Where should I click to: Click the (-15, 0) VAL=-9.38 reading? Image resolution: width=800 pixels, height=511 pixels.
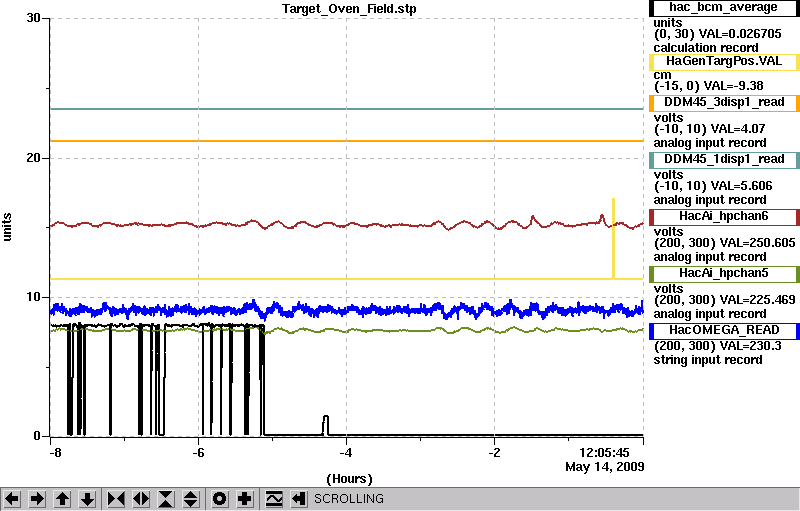tap(709, 86)
